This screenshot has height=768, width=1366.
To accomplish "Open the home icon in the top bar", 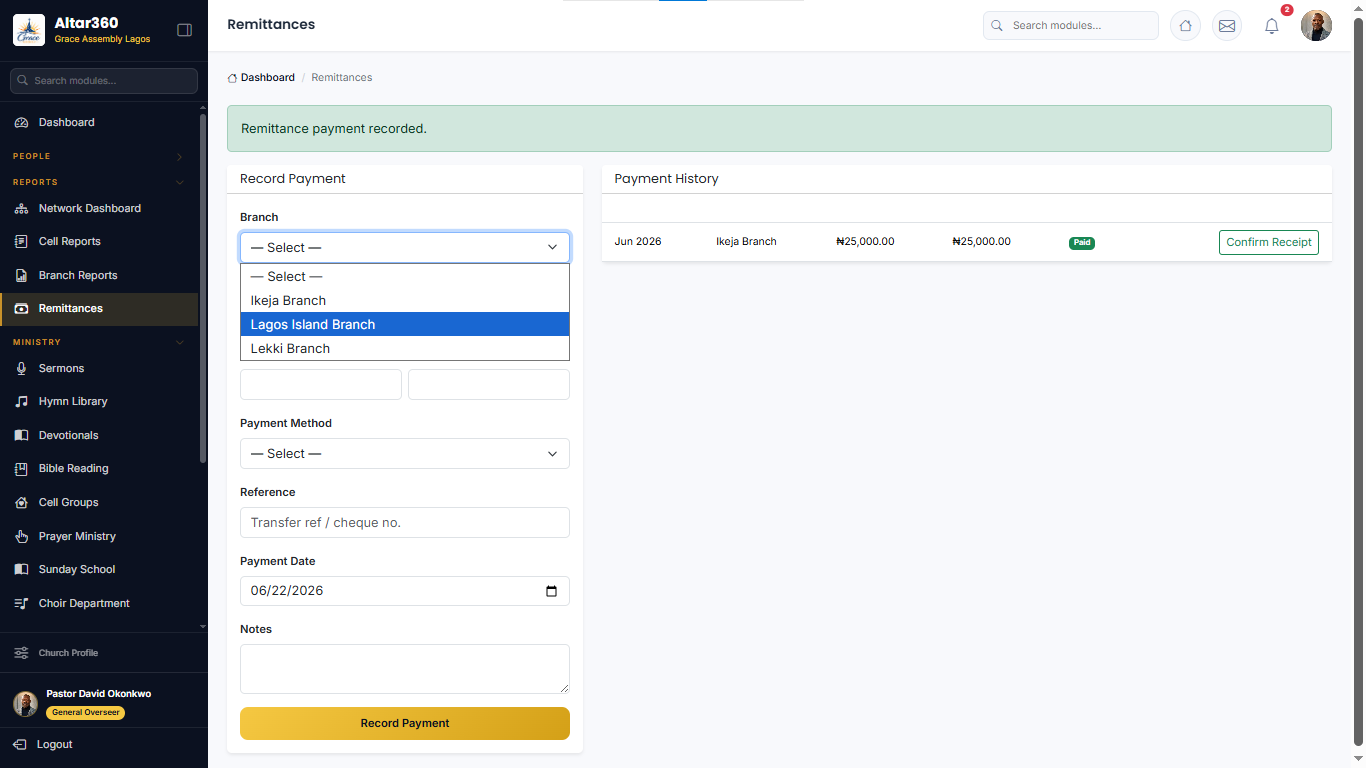I will click(x=1185, y=26).
